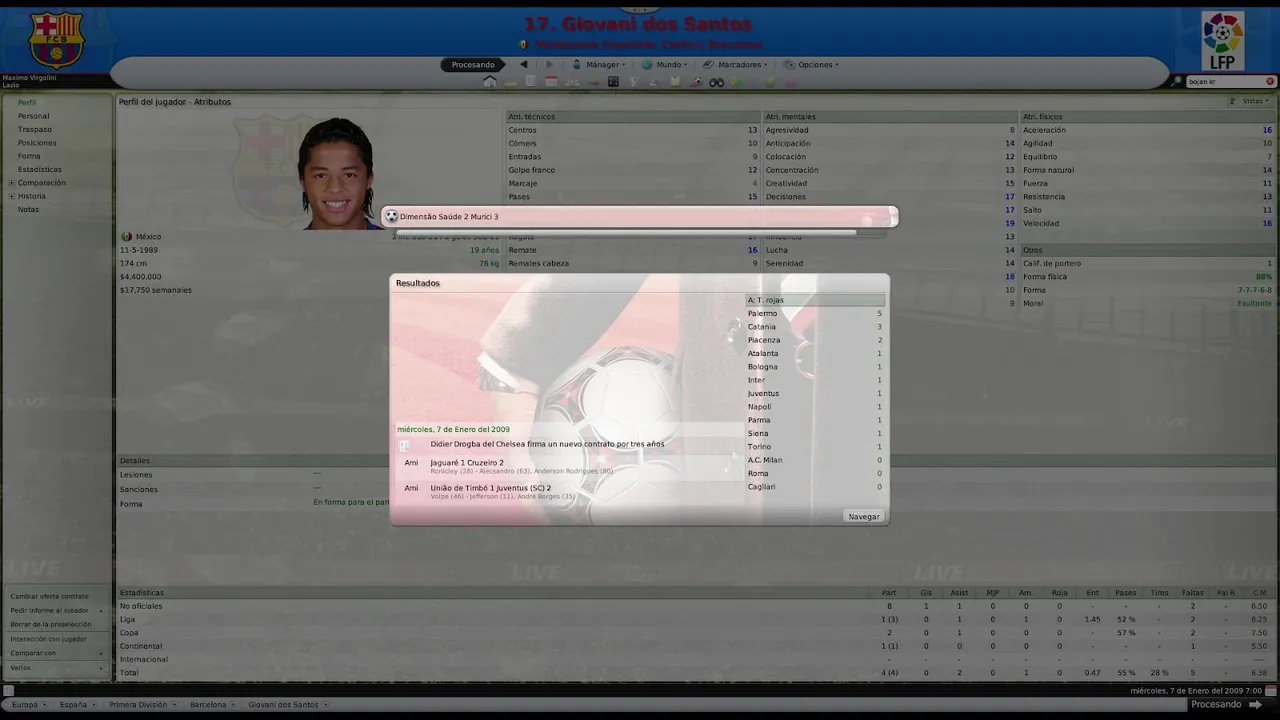The height and width of the screenshot is (720, 1280).
Task: Click the continue arrow beside bottom Procesando
Action: click(x=1256, y=704)
